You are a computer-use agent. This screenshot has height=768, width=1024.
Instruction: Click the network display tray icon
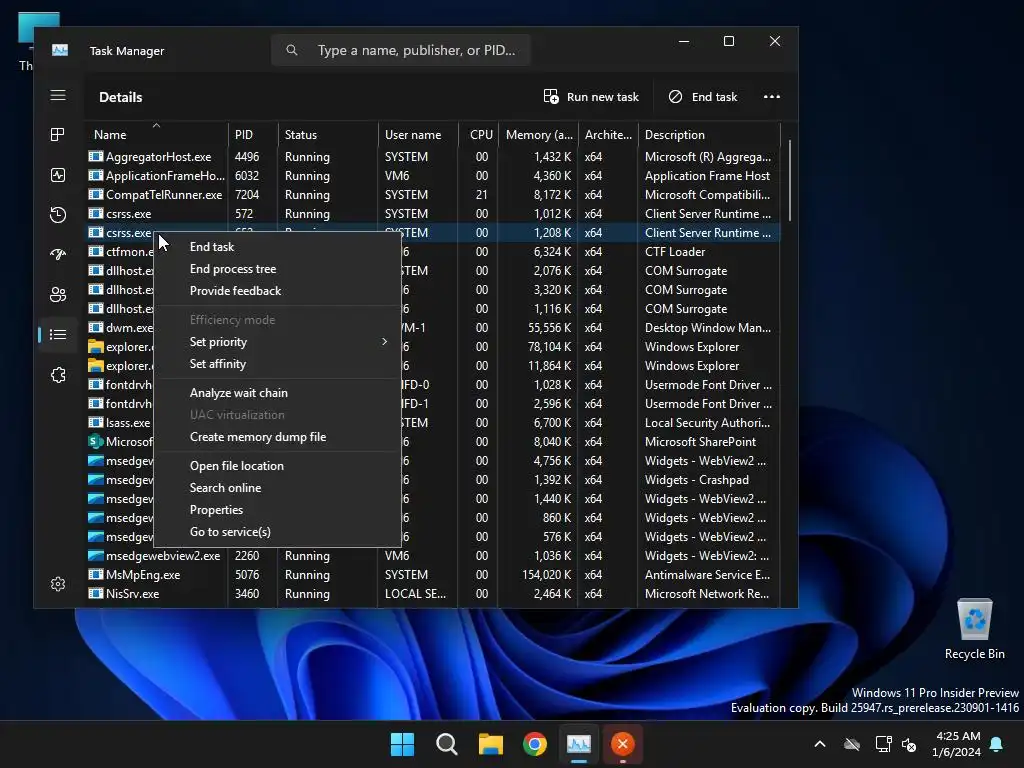click(x=884, y=744)
